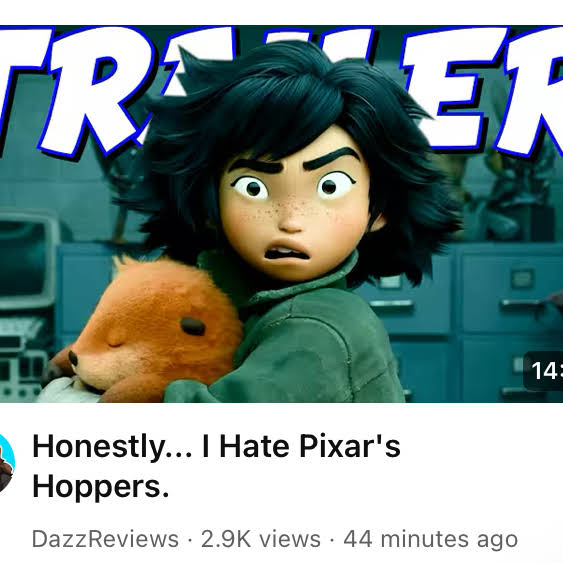Click the DazzReviews channel name
Viewport: 563px width, 563px height.
(x=105, y=539)
